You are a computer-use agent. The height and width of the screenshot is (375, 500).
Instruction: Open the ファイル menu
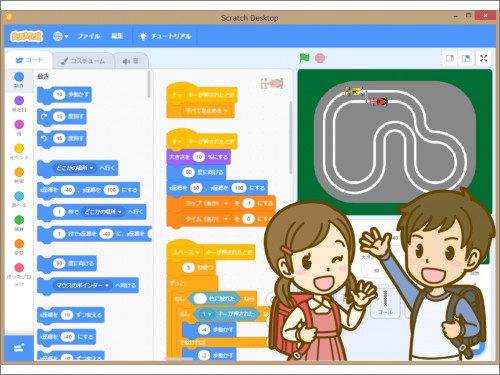pos(88,36)
